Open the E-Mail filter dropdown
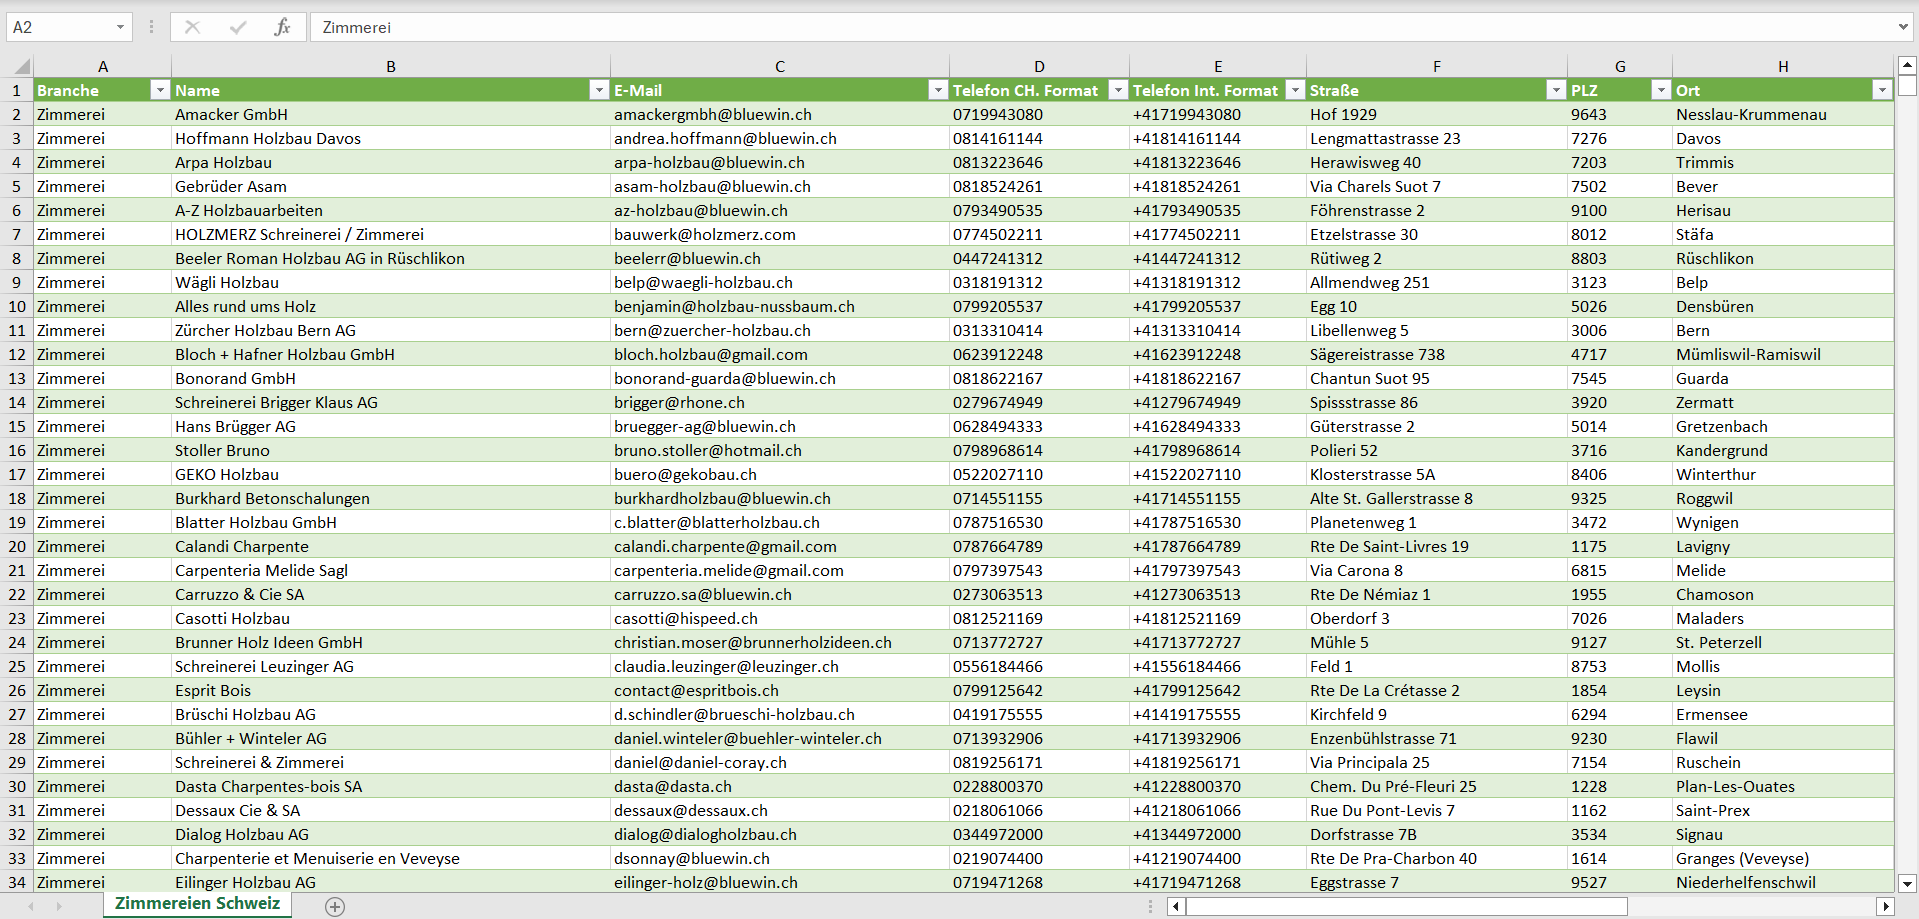1919x919 pixels. click(938, 90)
